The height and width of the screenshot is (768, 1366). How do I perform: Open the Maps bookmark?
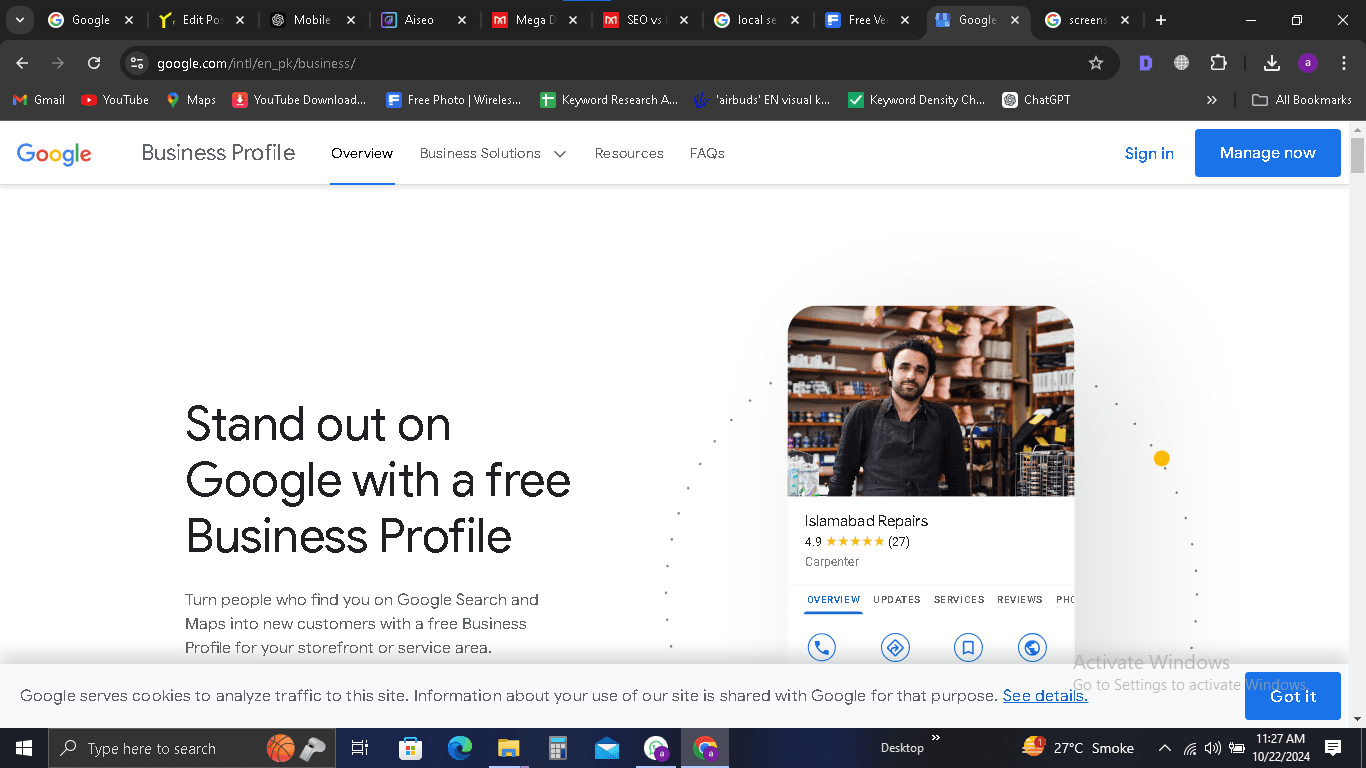[191, 100]
